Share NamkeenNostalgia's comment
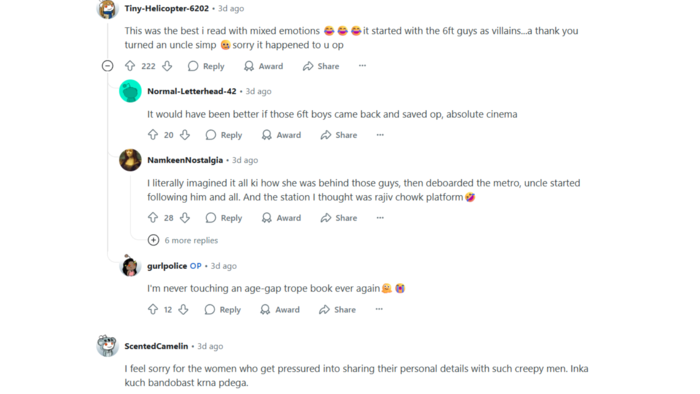Viewport: 700px width, 394px height. [x=339, y=218]
